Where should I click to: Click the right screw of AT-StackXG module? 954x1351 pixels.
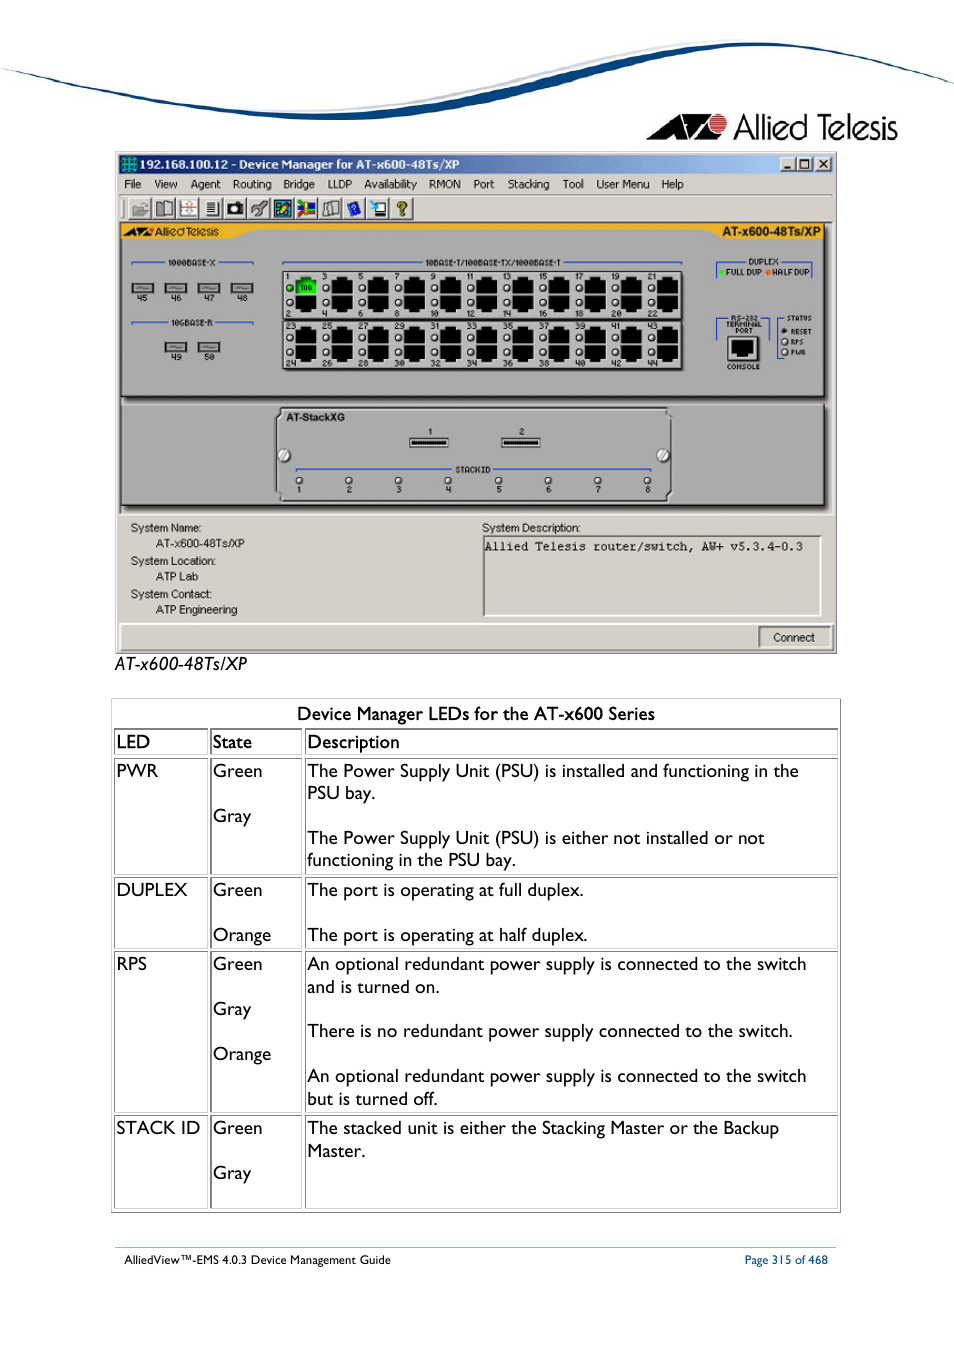[663, 456]
